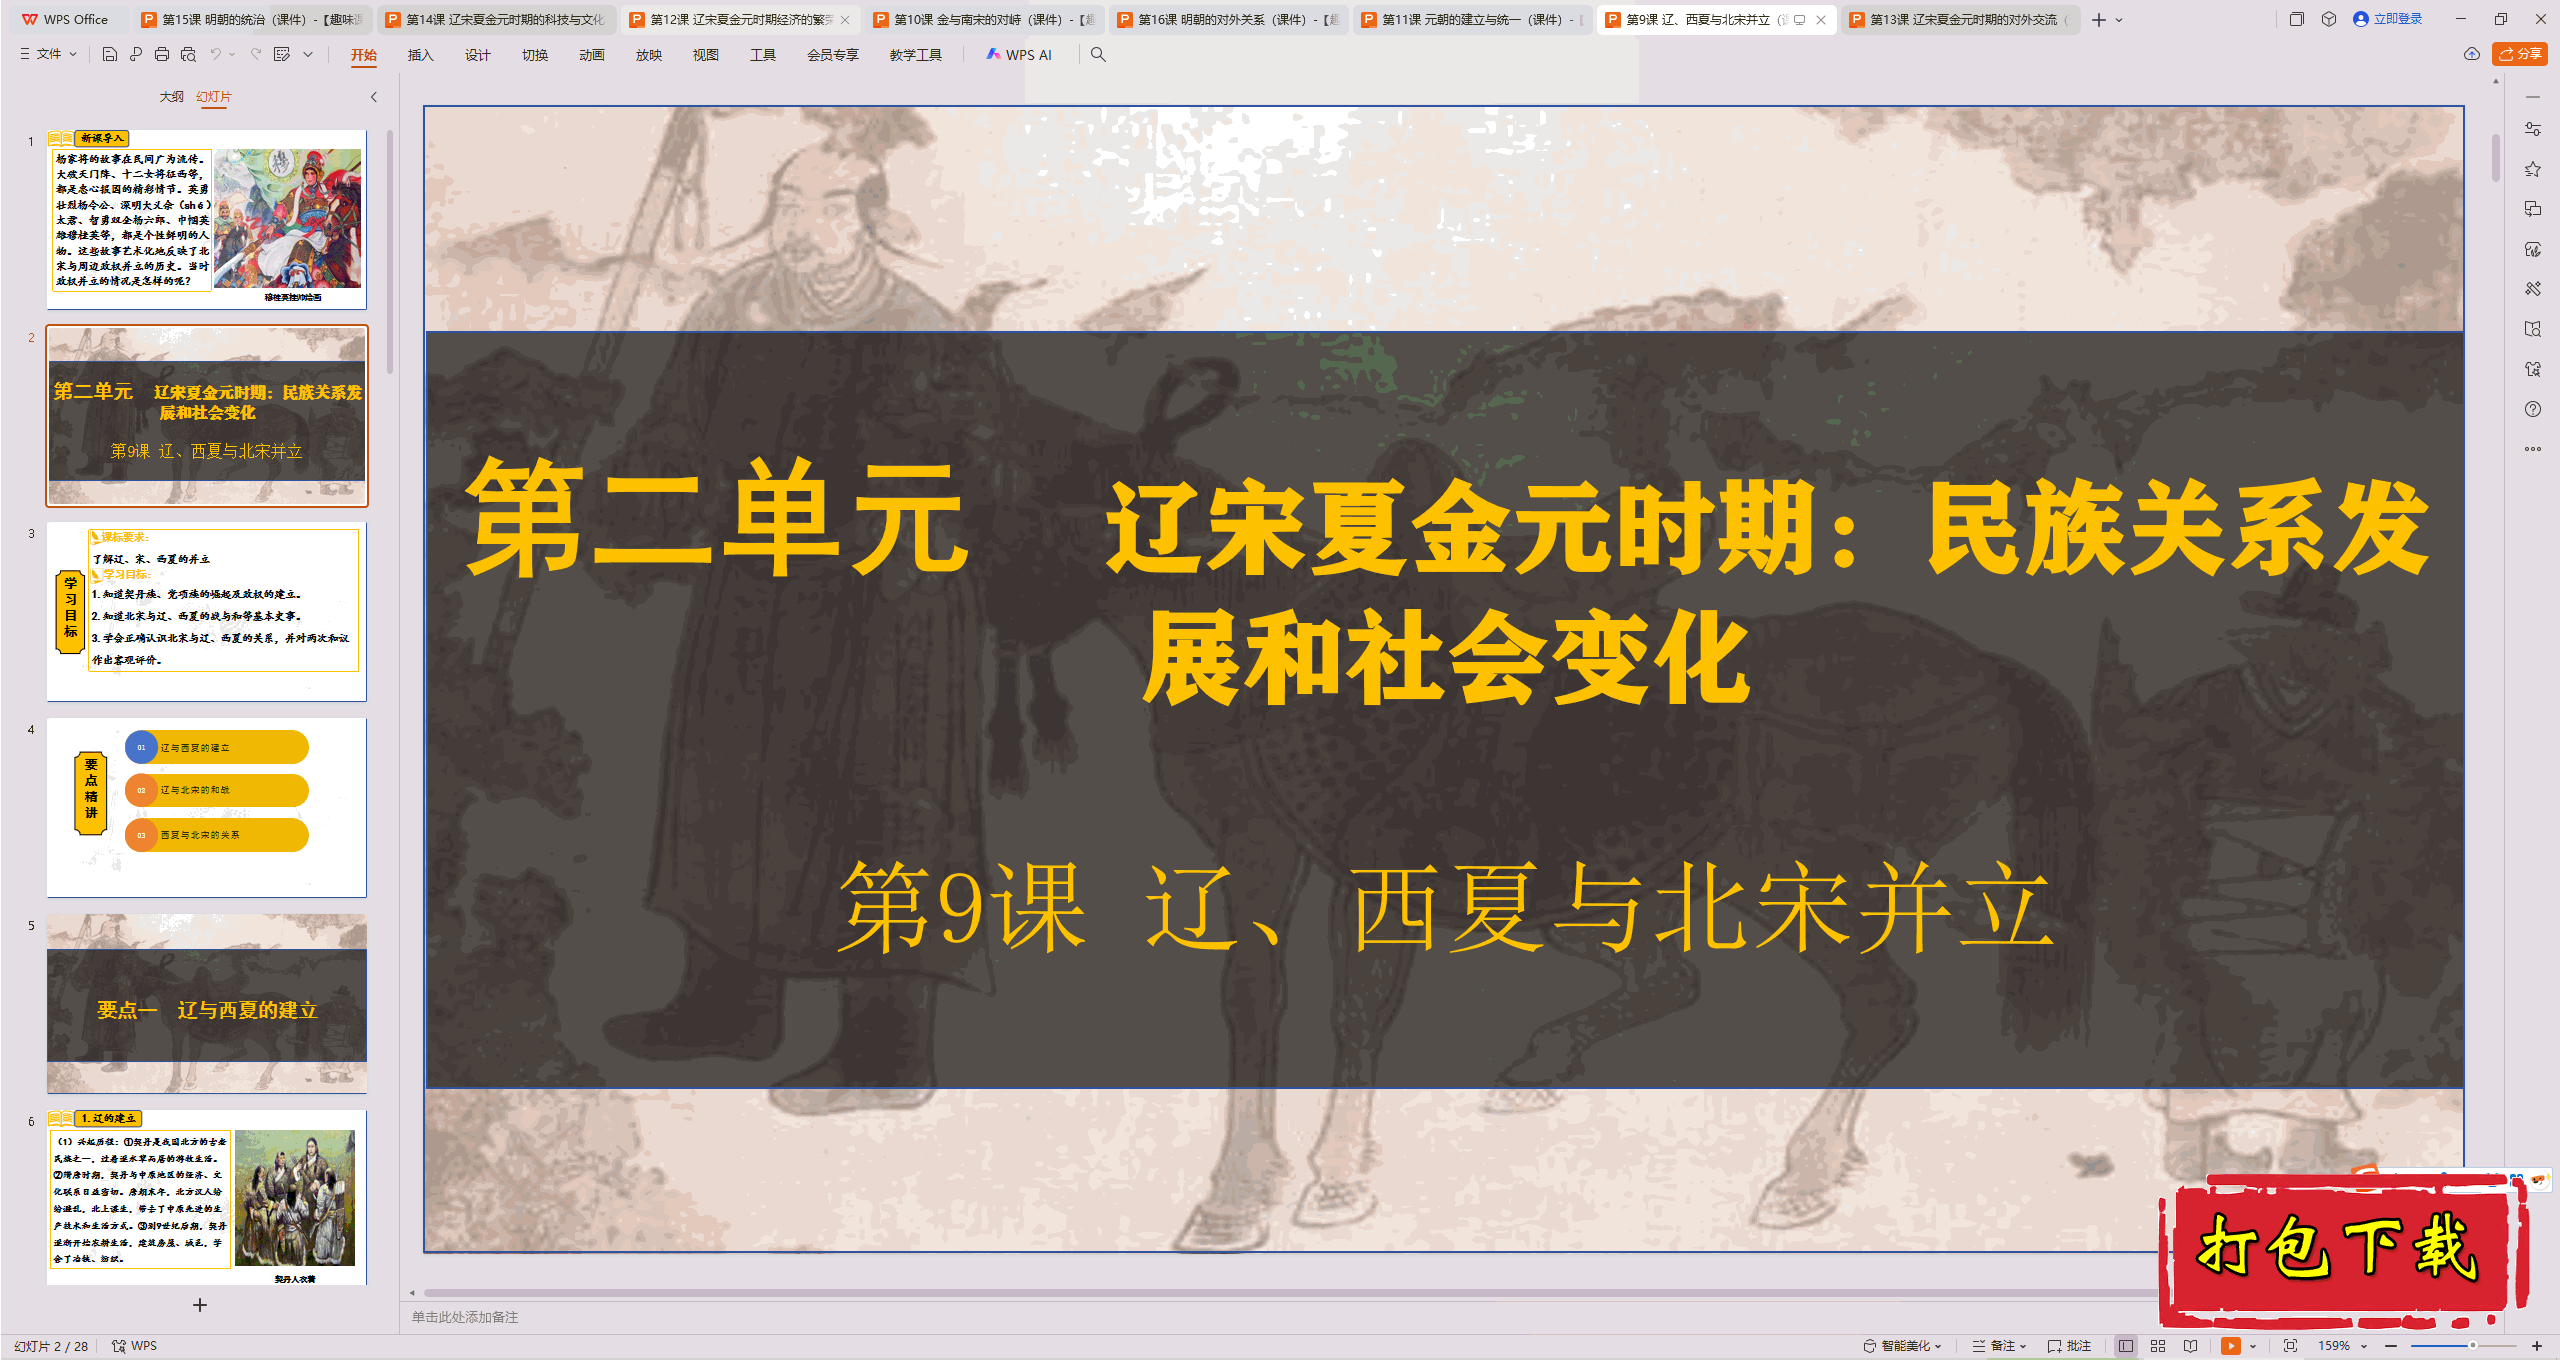Click the orange 分享 share button
Image resolution: width=2560 pixels, height=1360 pixels.
point(2520,54)
